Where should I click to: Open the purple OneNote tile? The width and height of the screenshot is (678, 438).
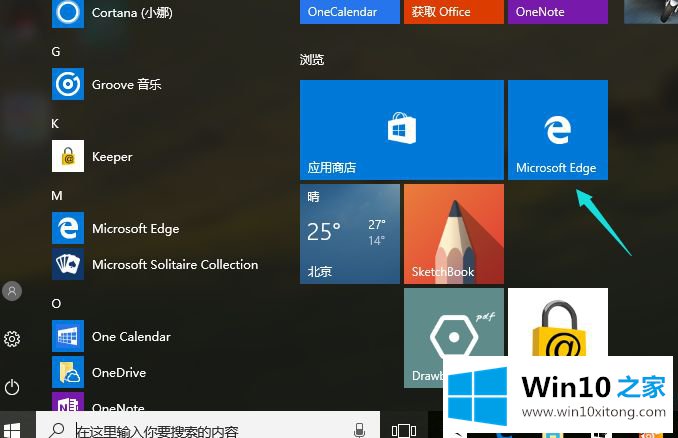point(558,12)
